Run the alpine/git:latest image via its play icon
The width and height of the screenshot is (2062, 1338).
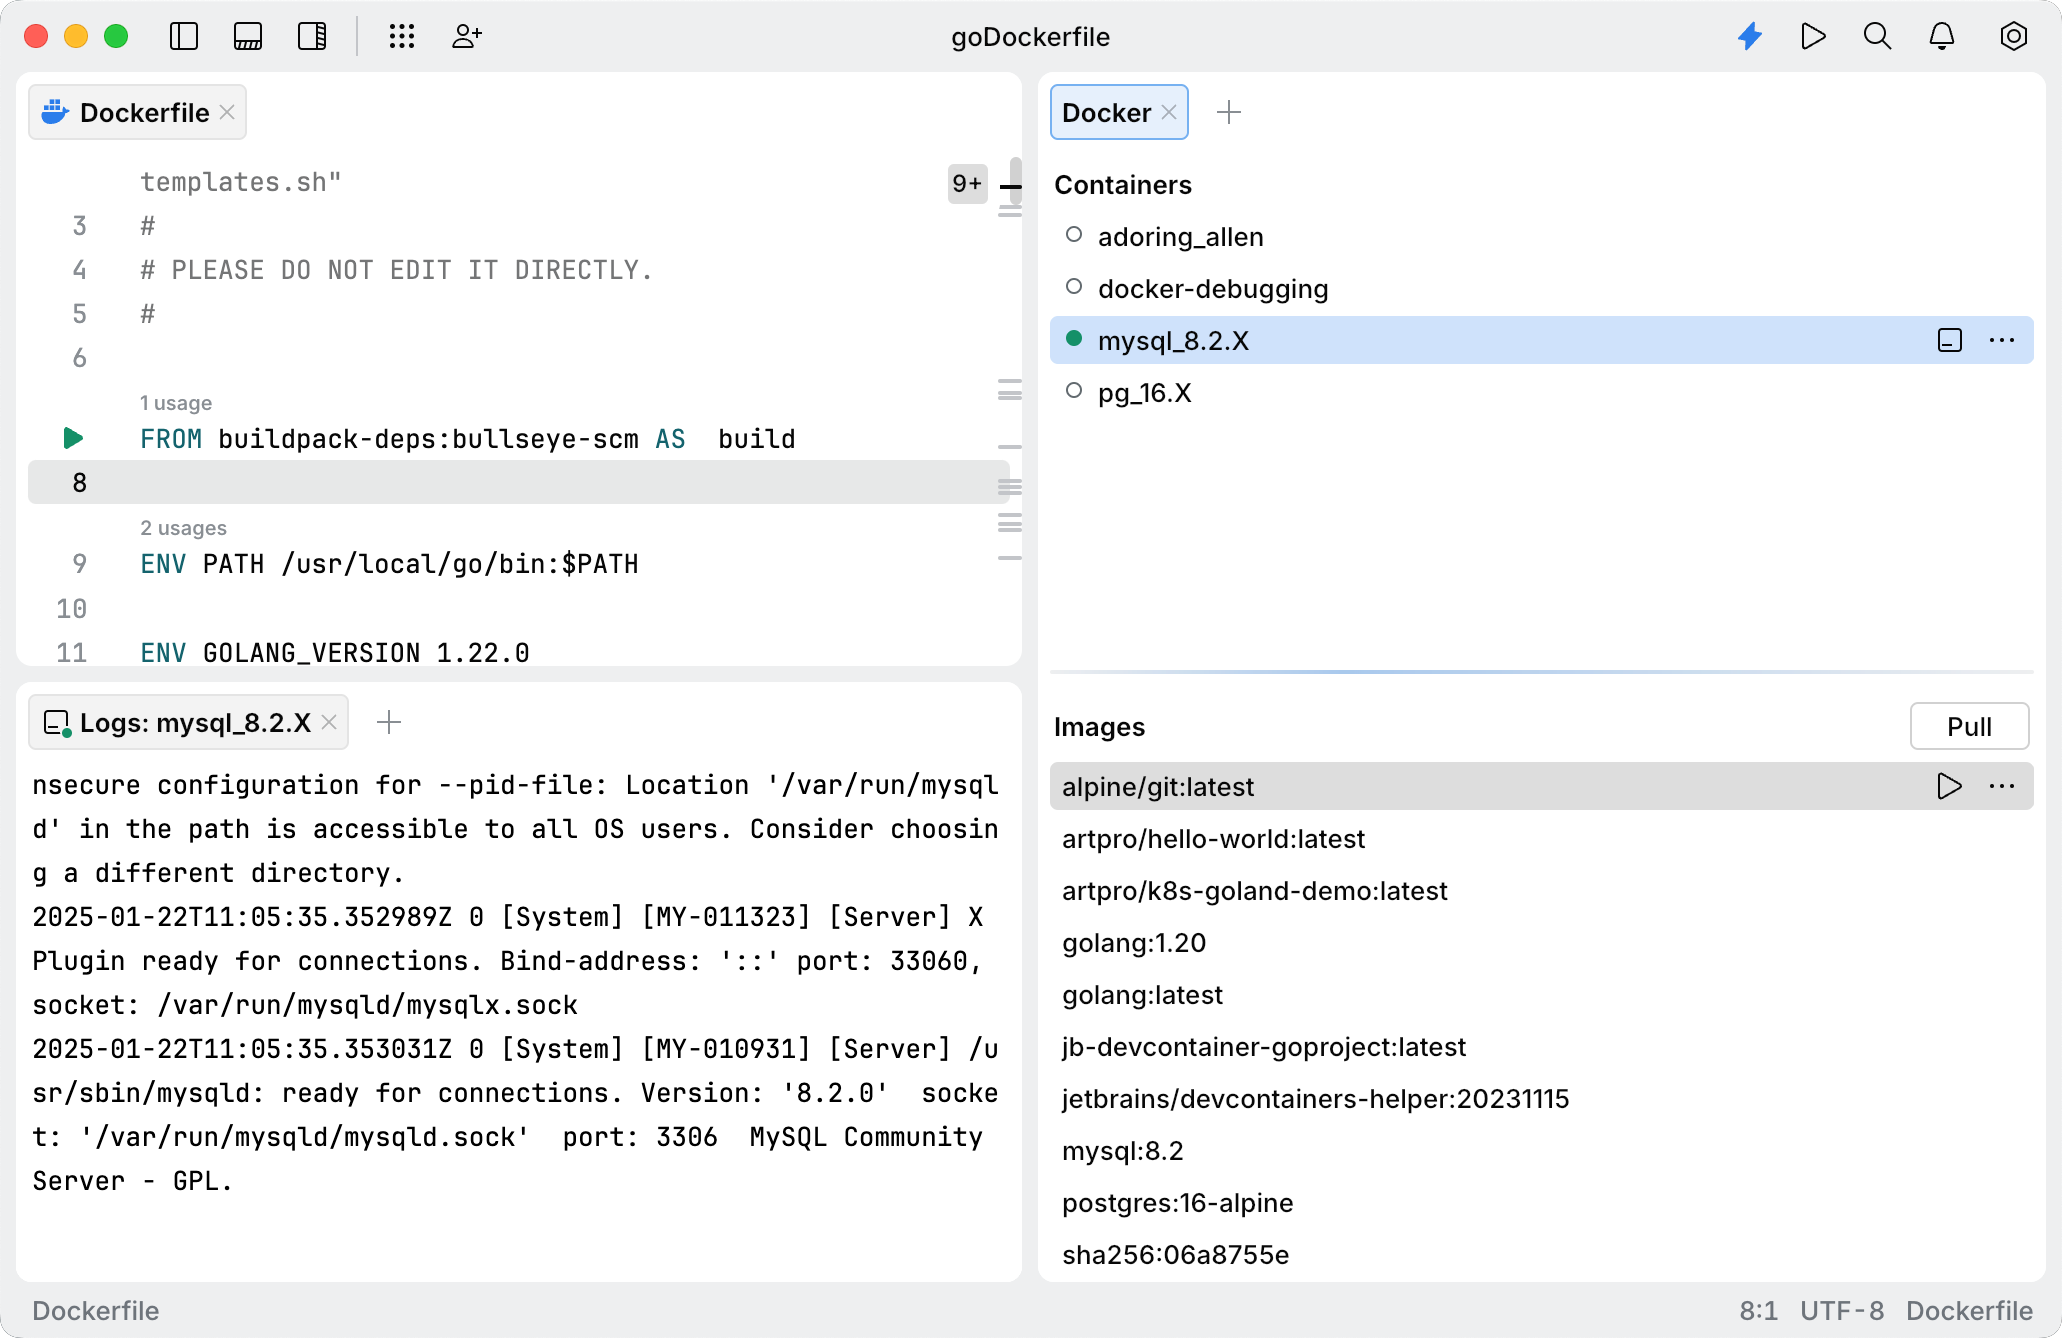click(1948, 786)
